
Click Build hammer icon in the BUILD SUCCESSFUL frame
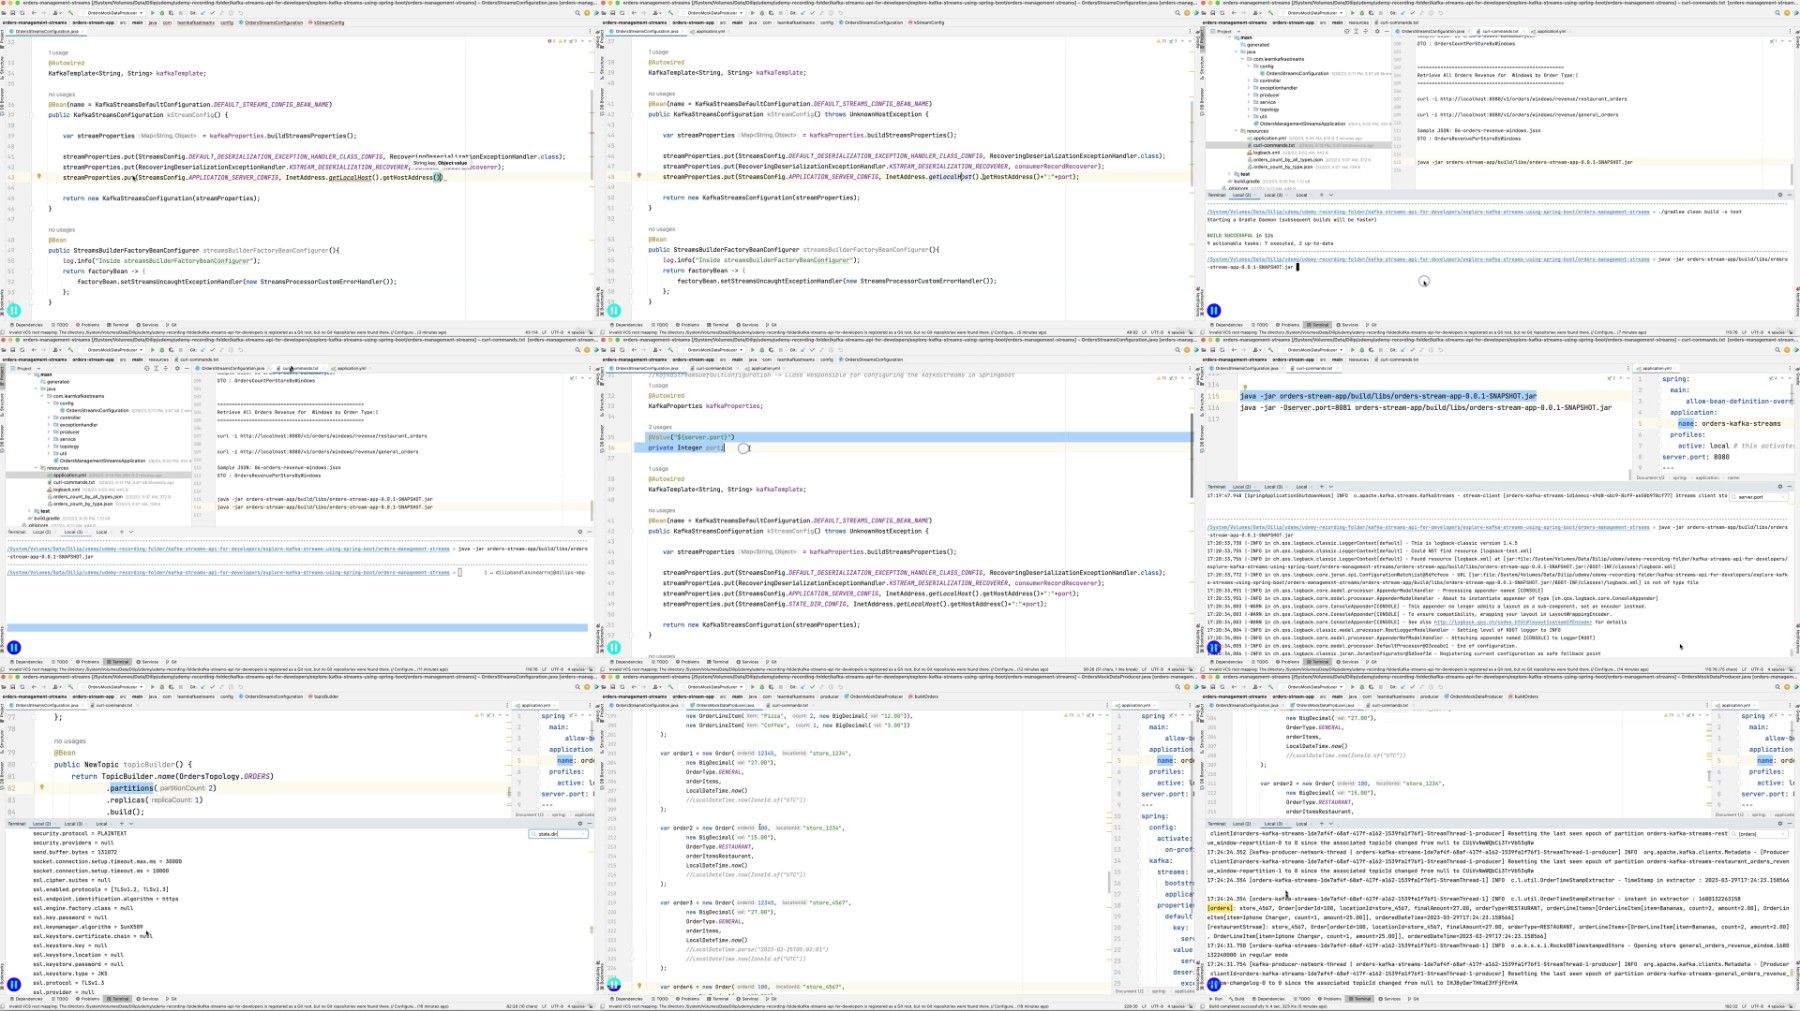1270,13
